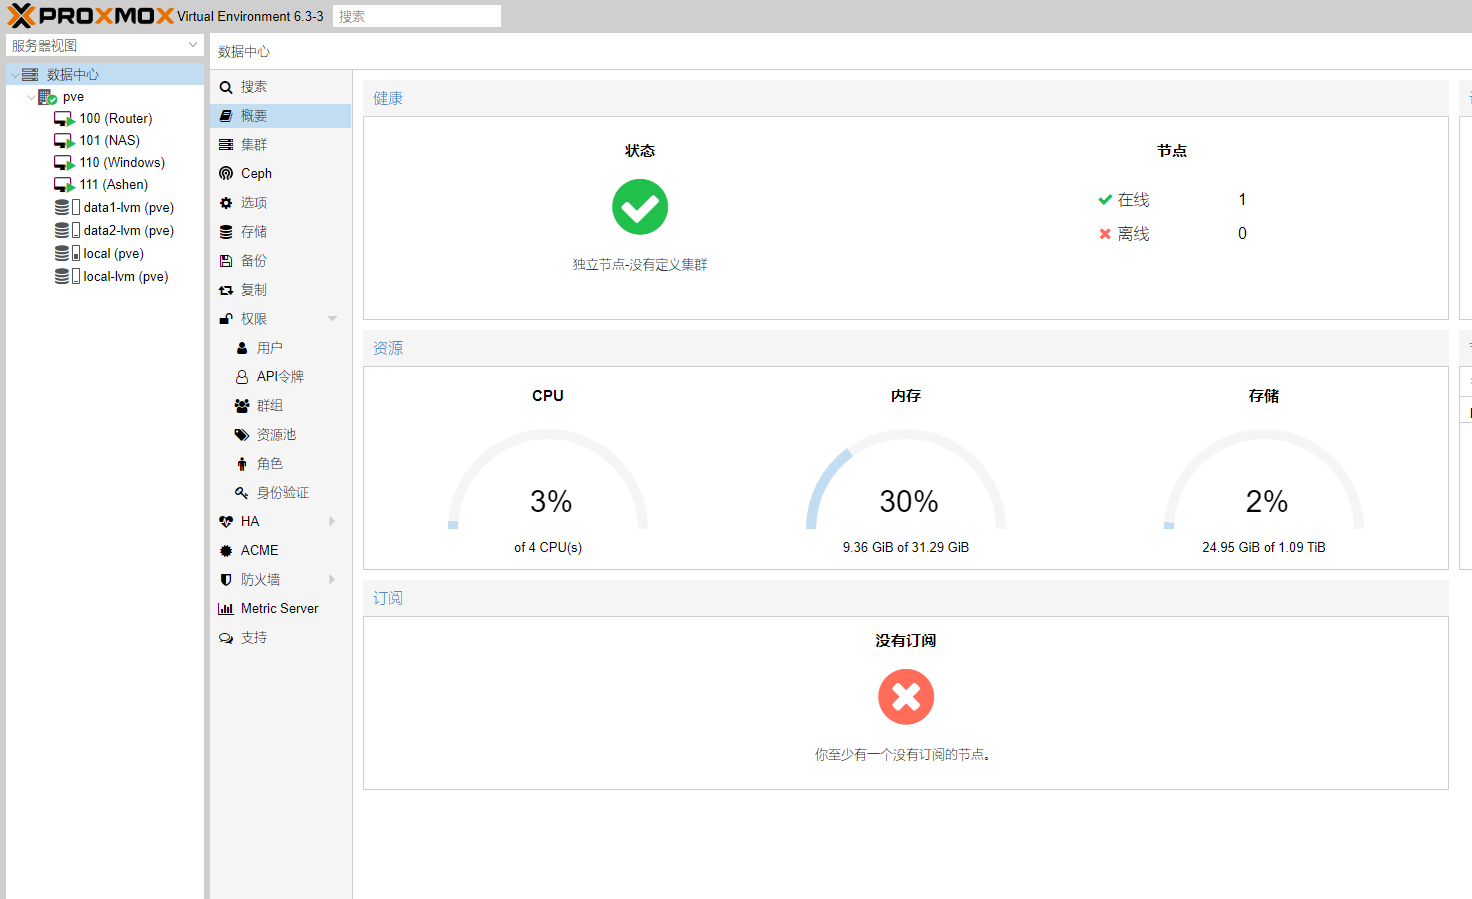Click the text of 4 CPU(s)

tap(548, 548)
